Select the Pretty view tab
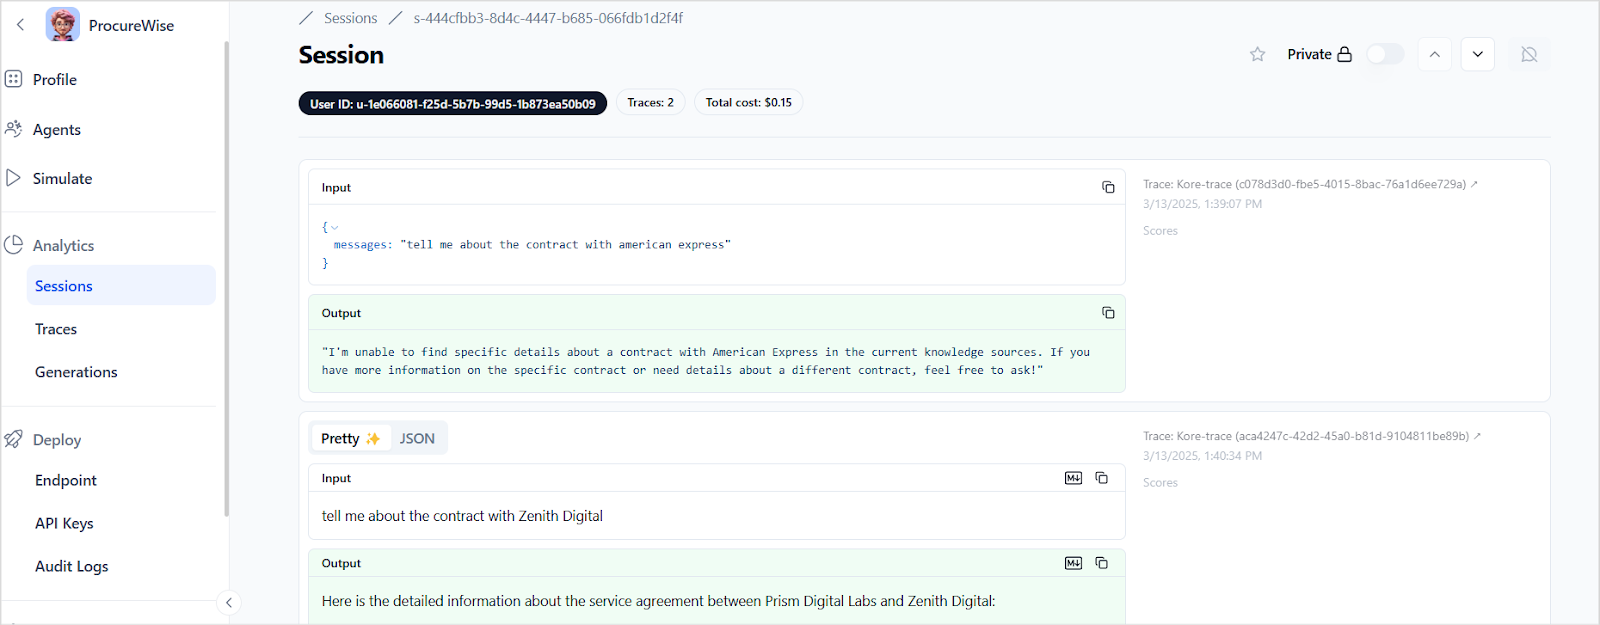The height and width of the screenshot is (625, 1600). (x=350, y=438)
